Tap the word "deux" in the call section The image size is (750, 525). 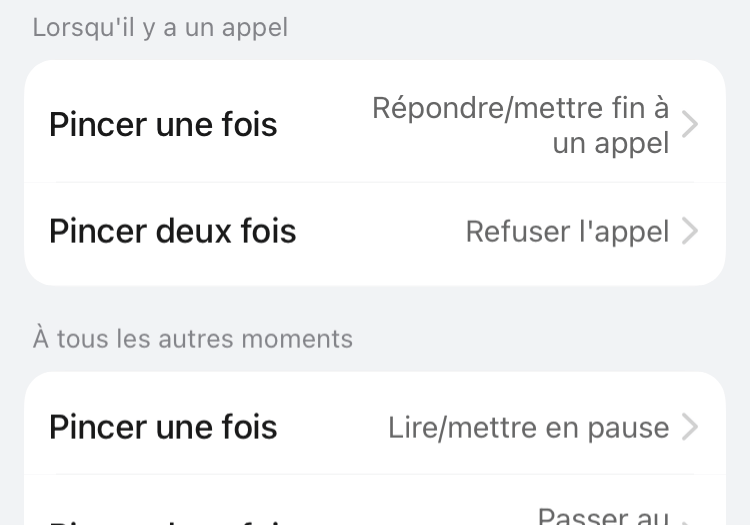199,232
